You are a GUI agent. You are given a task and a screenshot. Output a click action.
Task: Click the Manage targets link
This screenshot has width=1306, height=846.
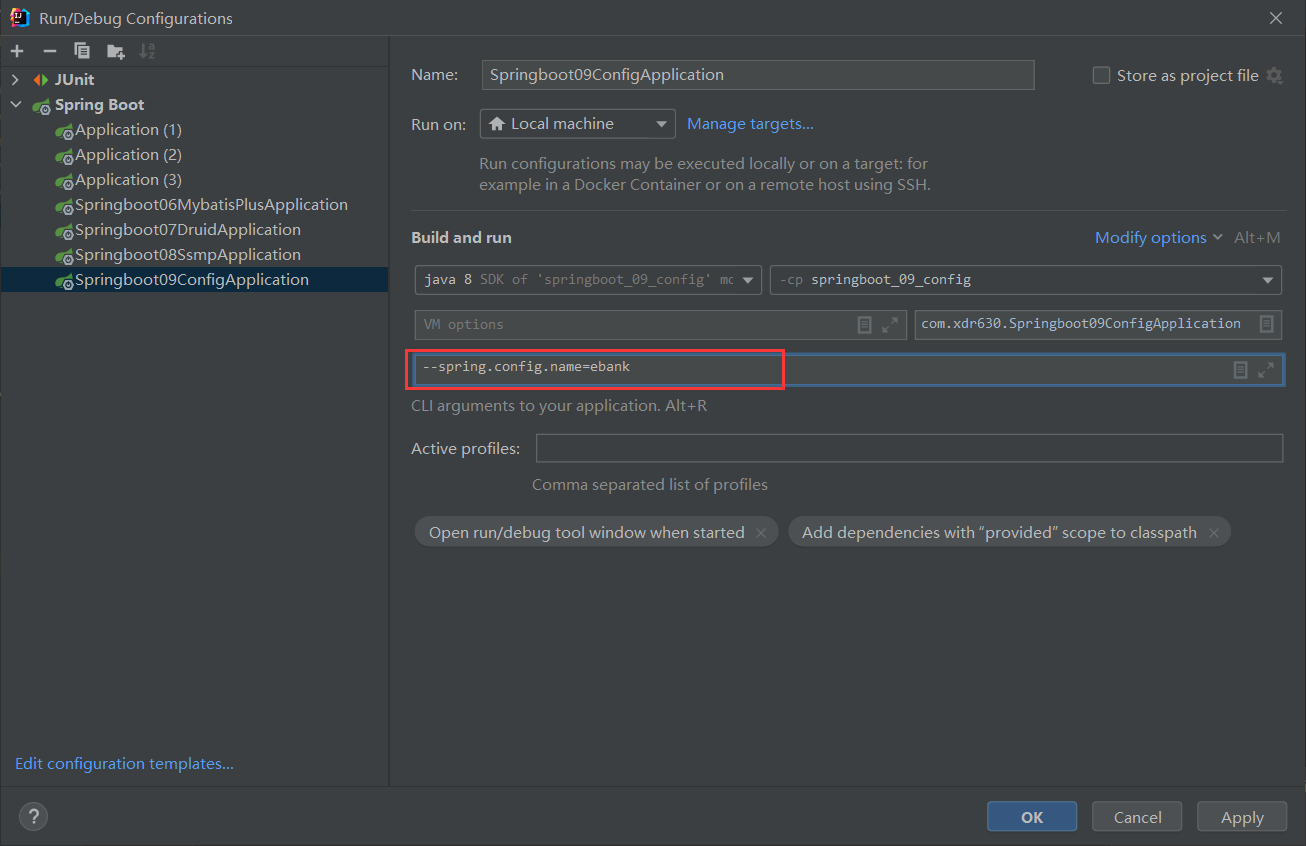(x=750, y=124)
